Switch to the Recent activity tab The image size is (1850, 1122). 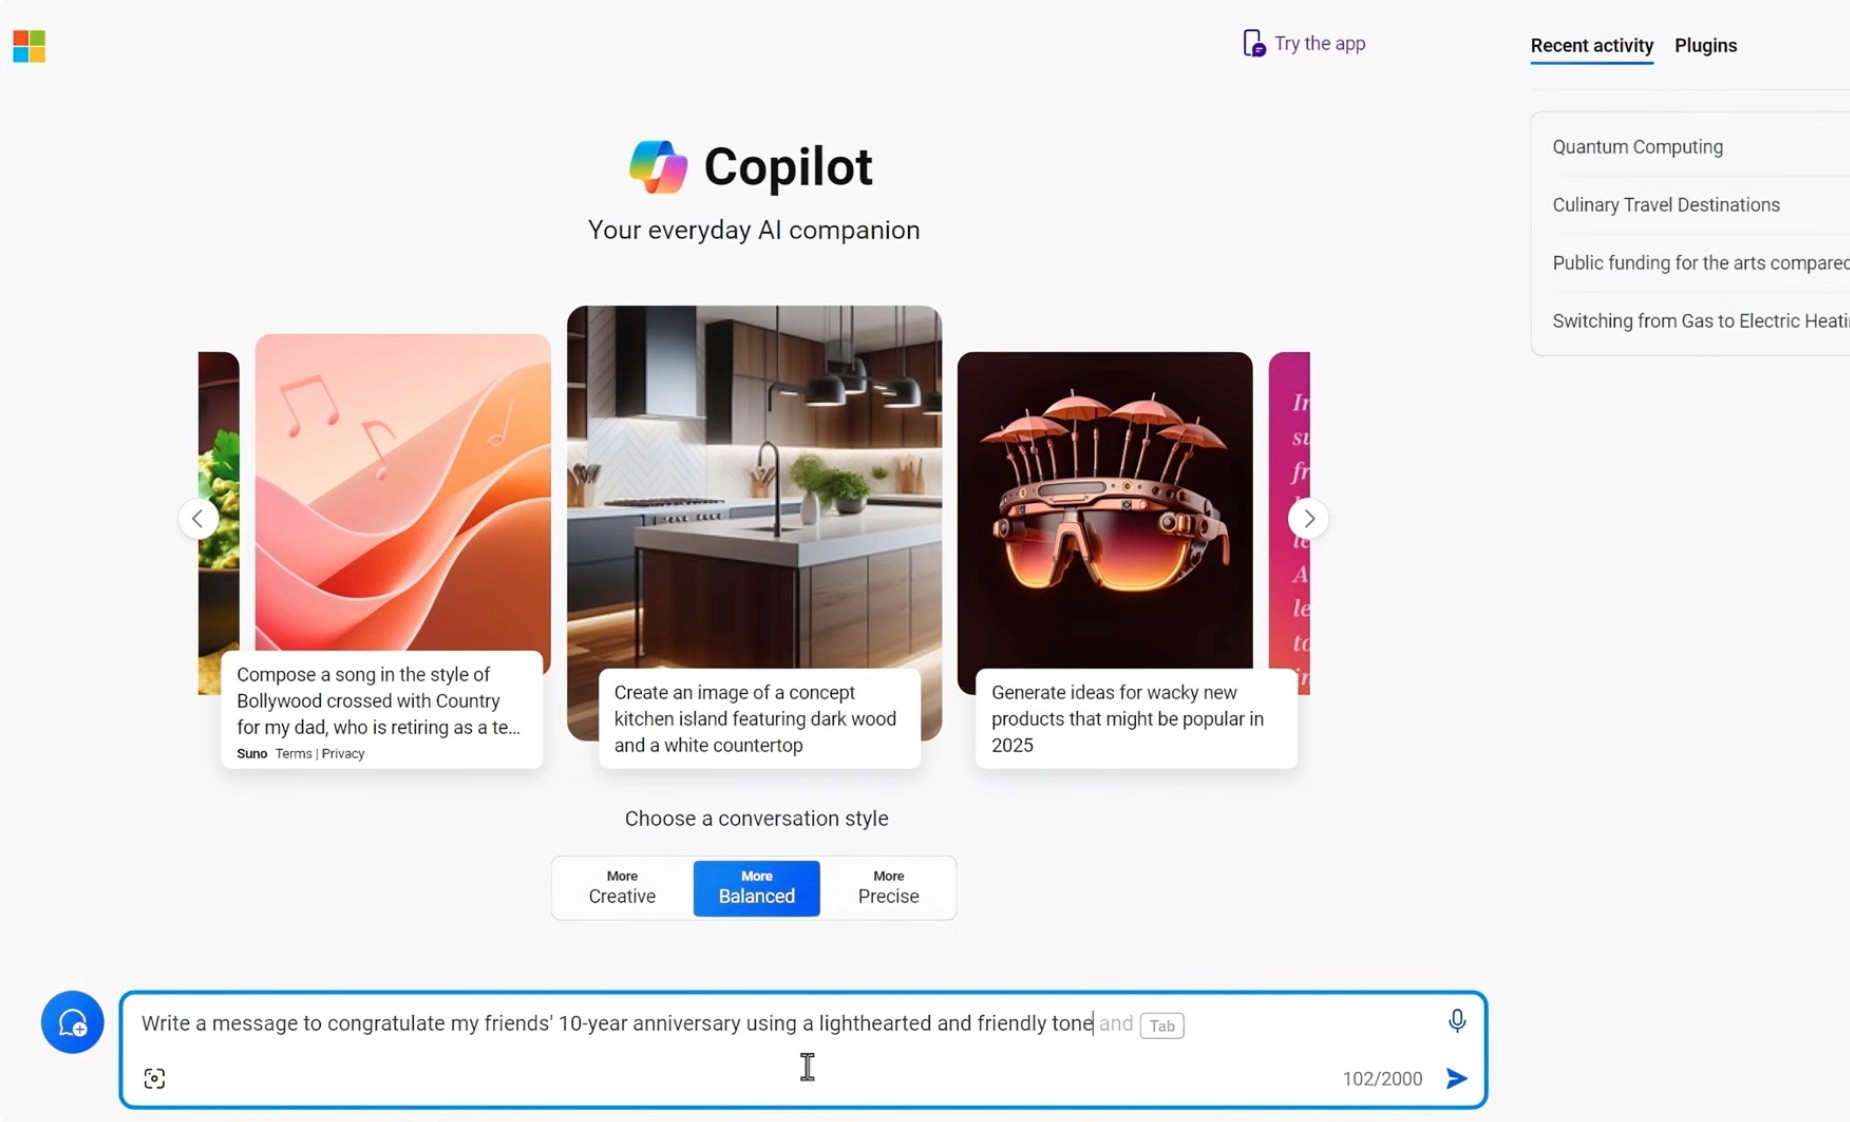(x=1591, y=45)
